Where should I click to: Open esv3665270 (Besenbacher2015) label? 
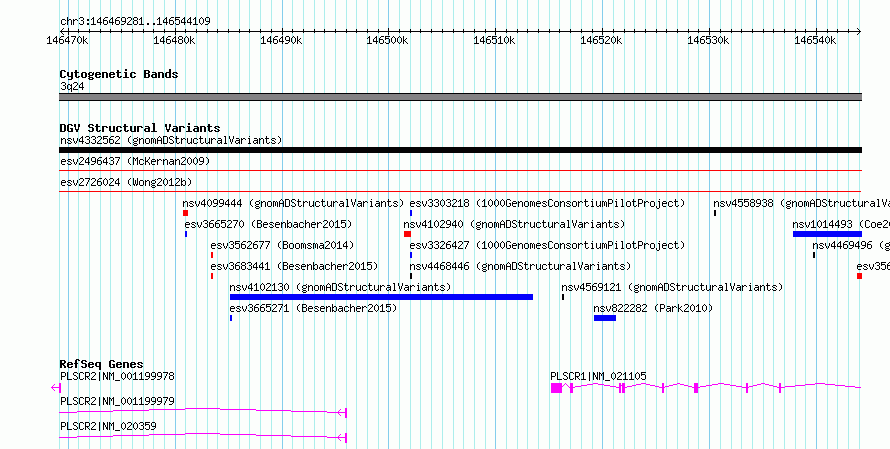[268, 224]
